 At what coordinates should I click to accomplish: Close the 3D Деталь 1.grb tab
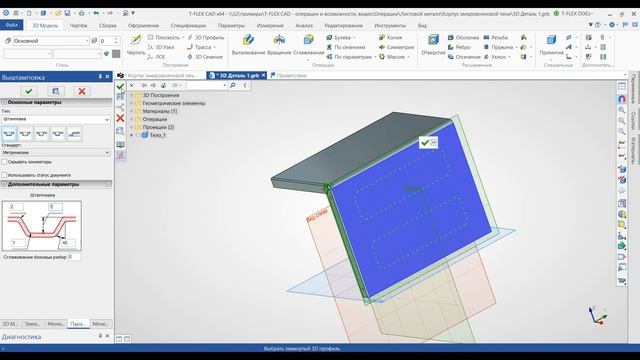coord(263,76)
